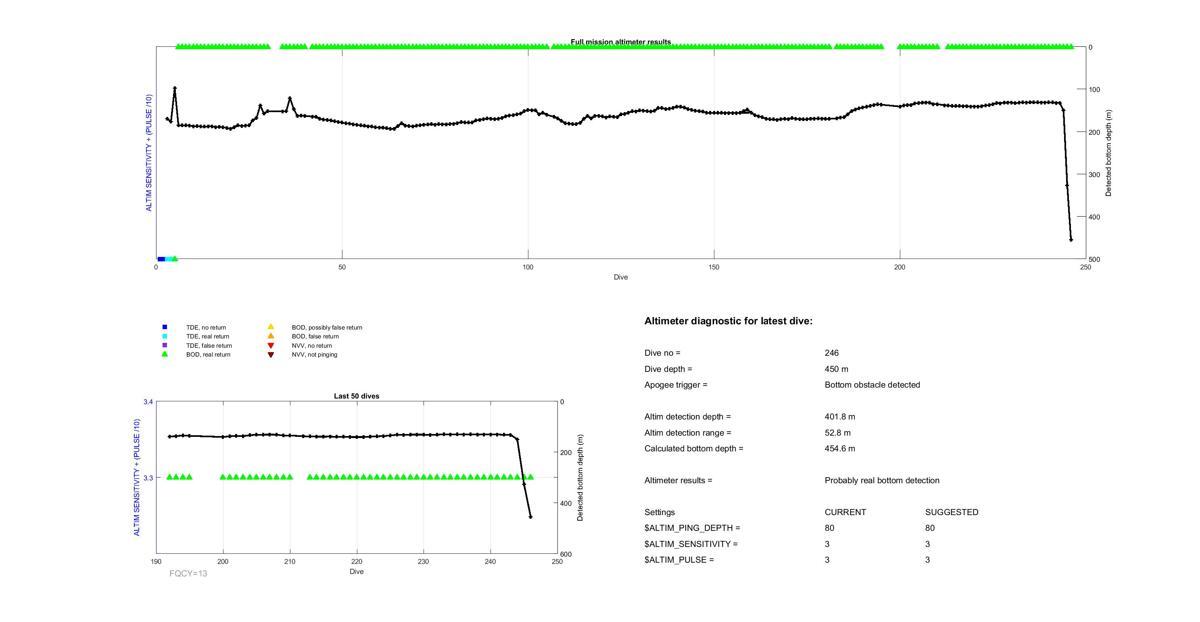Select the 'NVV, not pinging' legend label
1200x622 pixels.
pyautogui.click(x=314, y=354)
